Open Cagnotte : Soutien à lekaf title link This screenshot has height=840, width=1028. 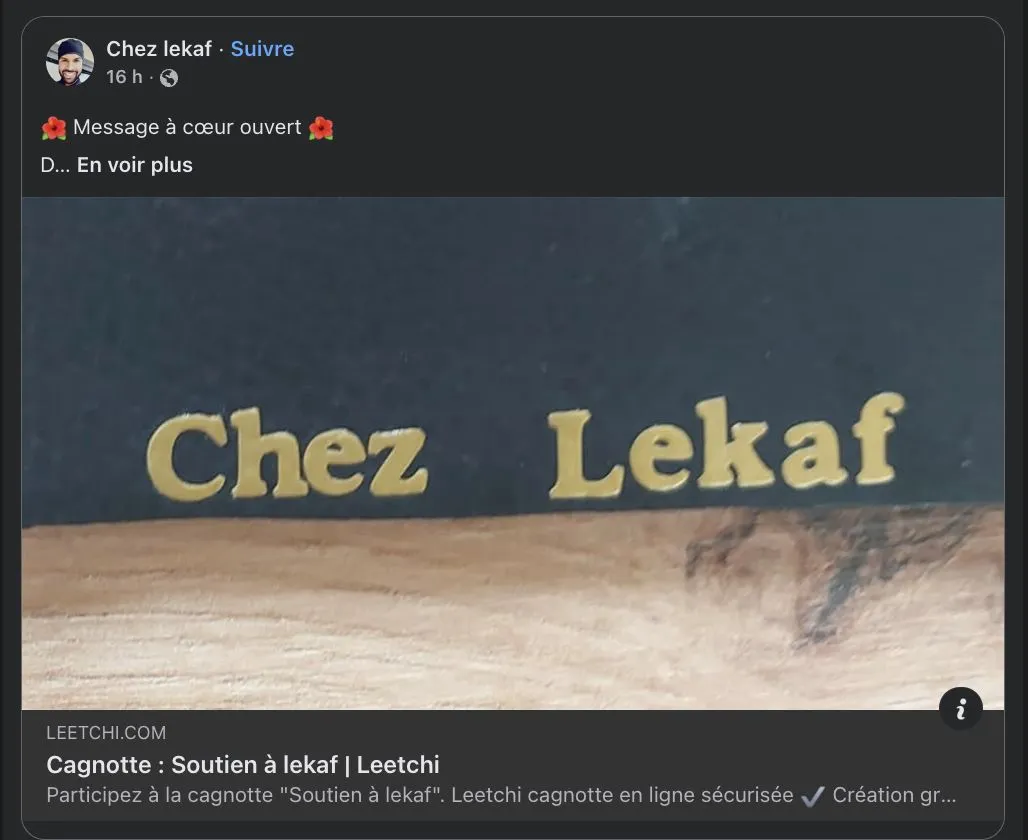pyautogui.click(x=243, y=765)
